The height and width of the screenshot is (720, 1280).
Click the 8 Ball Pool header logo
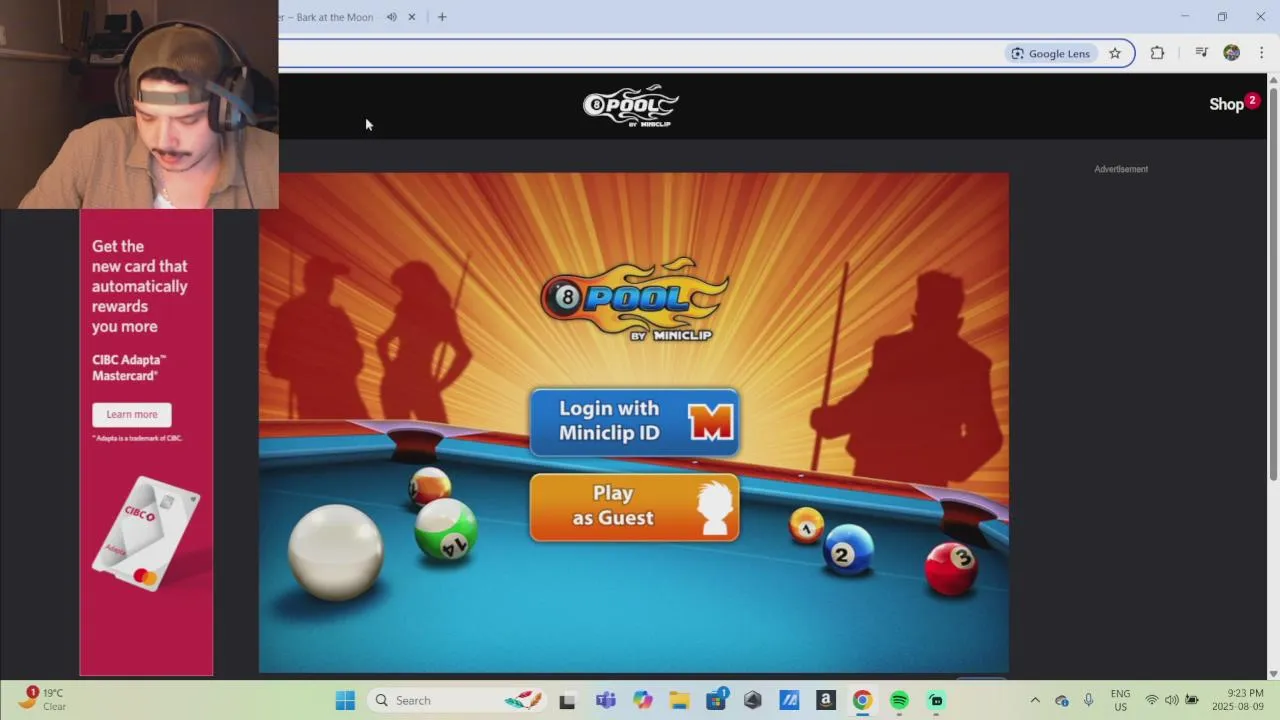(631, 105)
